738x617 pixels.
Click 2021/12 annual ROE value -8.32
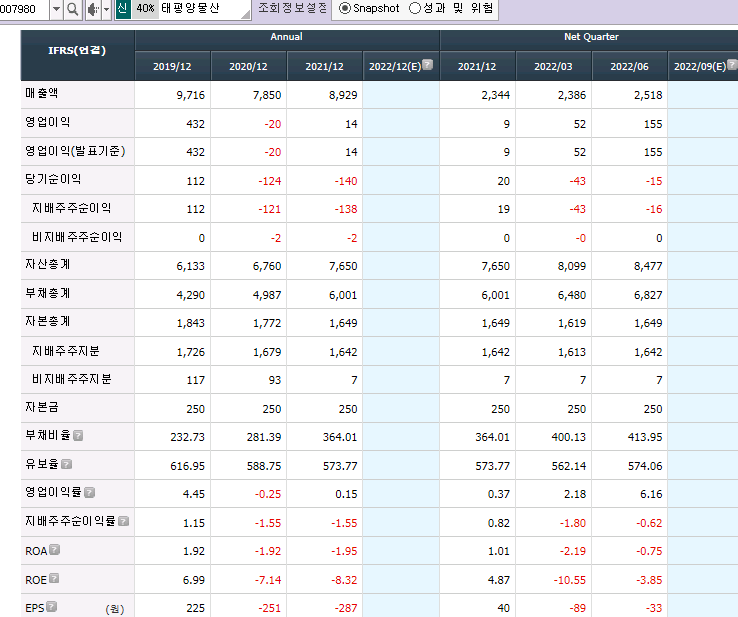344,580
